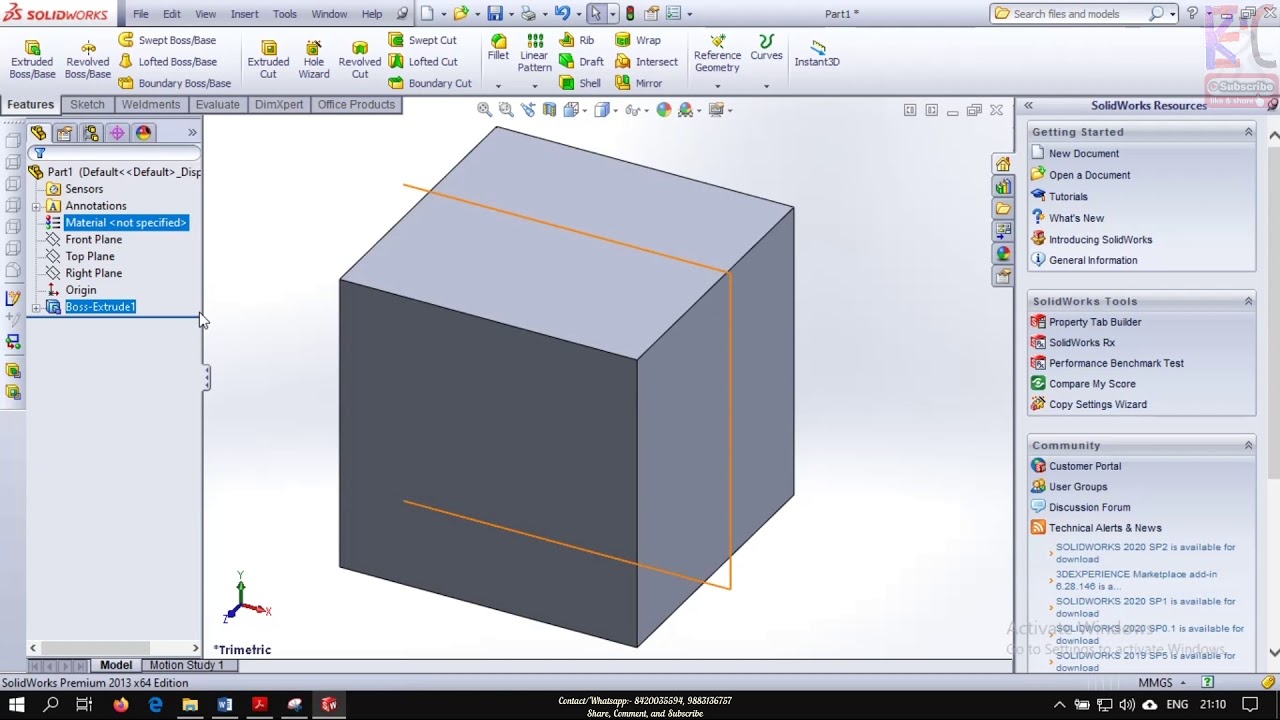Switch to the Evaluate tab
This screenshot has height=720, width=1280.
(217, 104)
